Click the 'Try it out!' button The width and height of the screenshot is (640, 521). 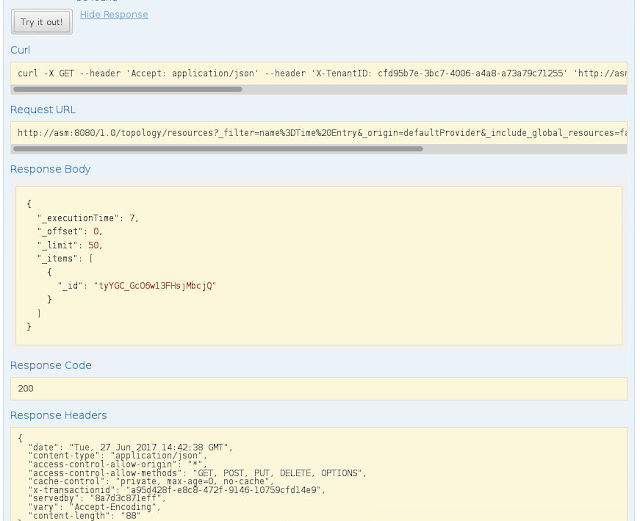coord(42,22)
